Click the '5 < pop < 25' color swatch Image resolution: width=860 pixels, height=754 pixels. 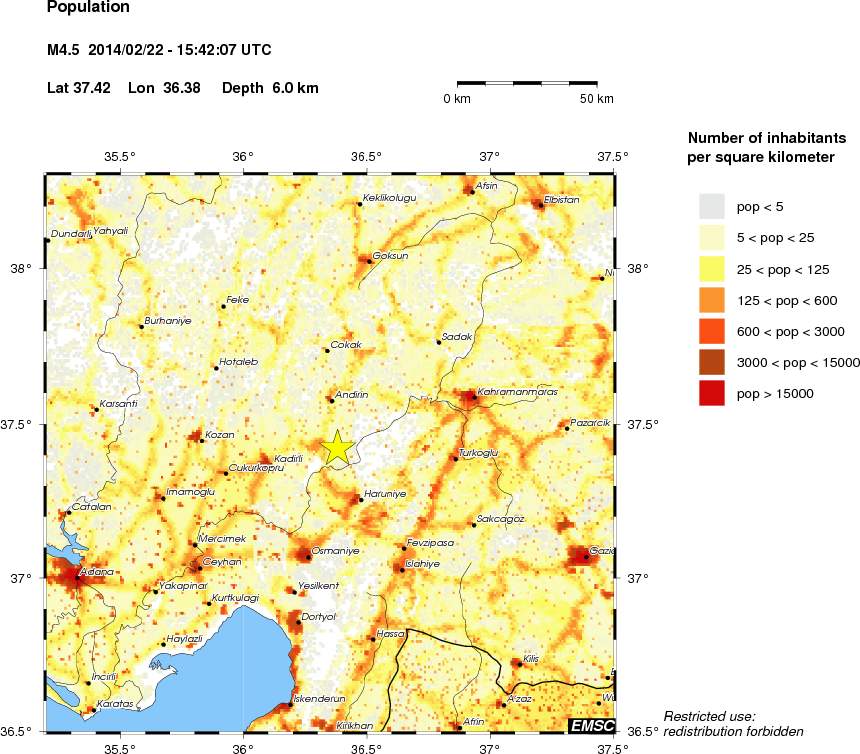[x=711, y=238]
